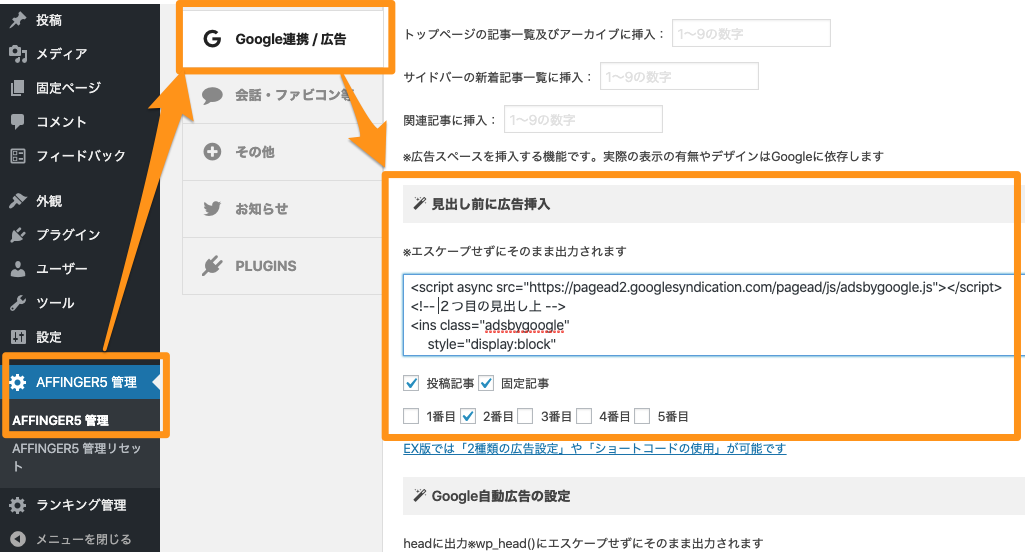Click the gear icon beside AFFINGER5 管理
This screenshot has height=552, width=1025.
[18, 383]
